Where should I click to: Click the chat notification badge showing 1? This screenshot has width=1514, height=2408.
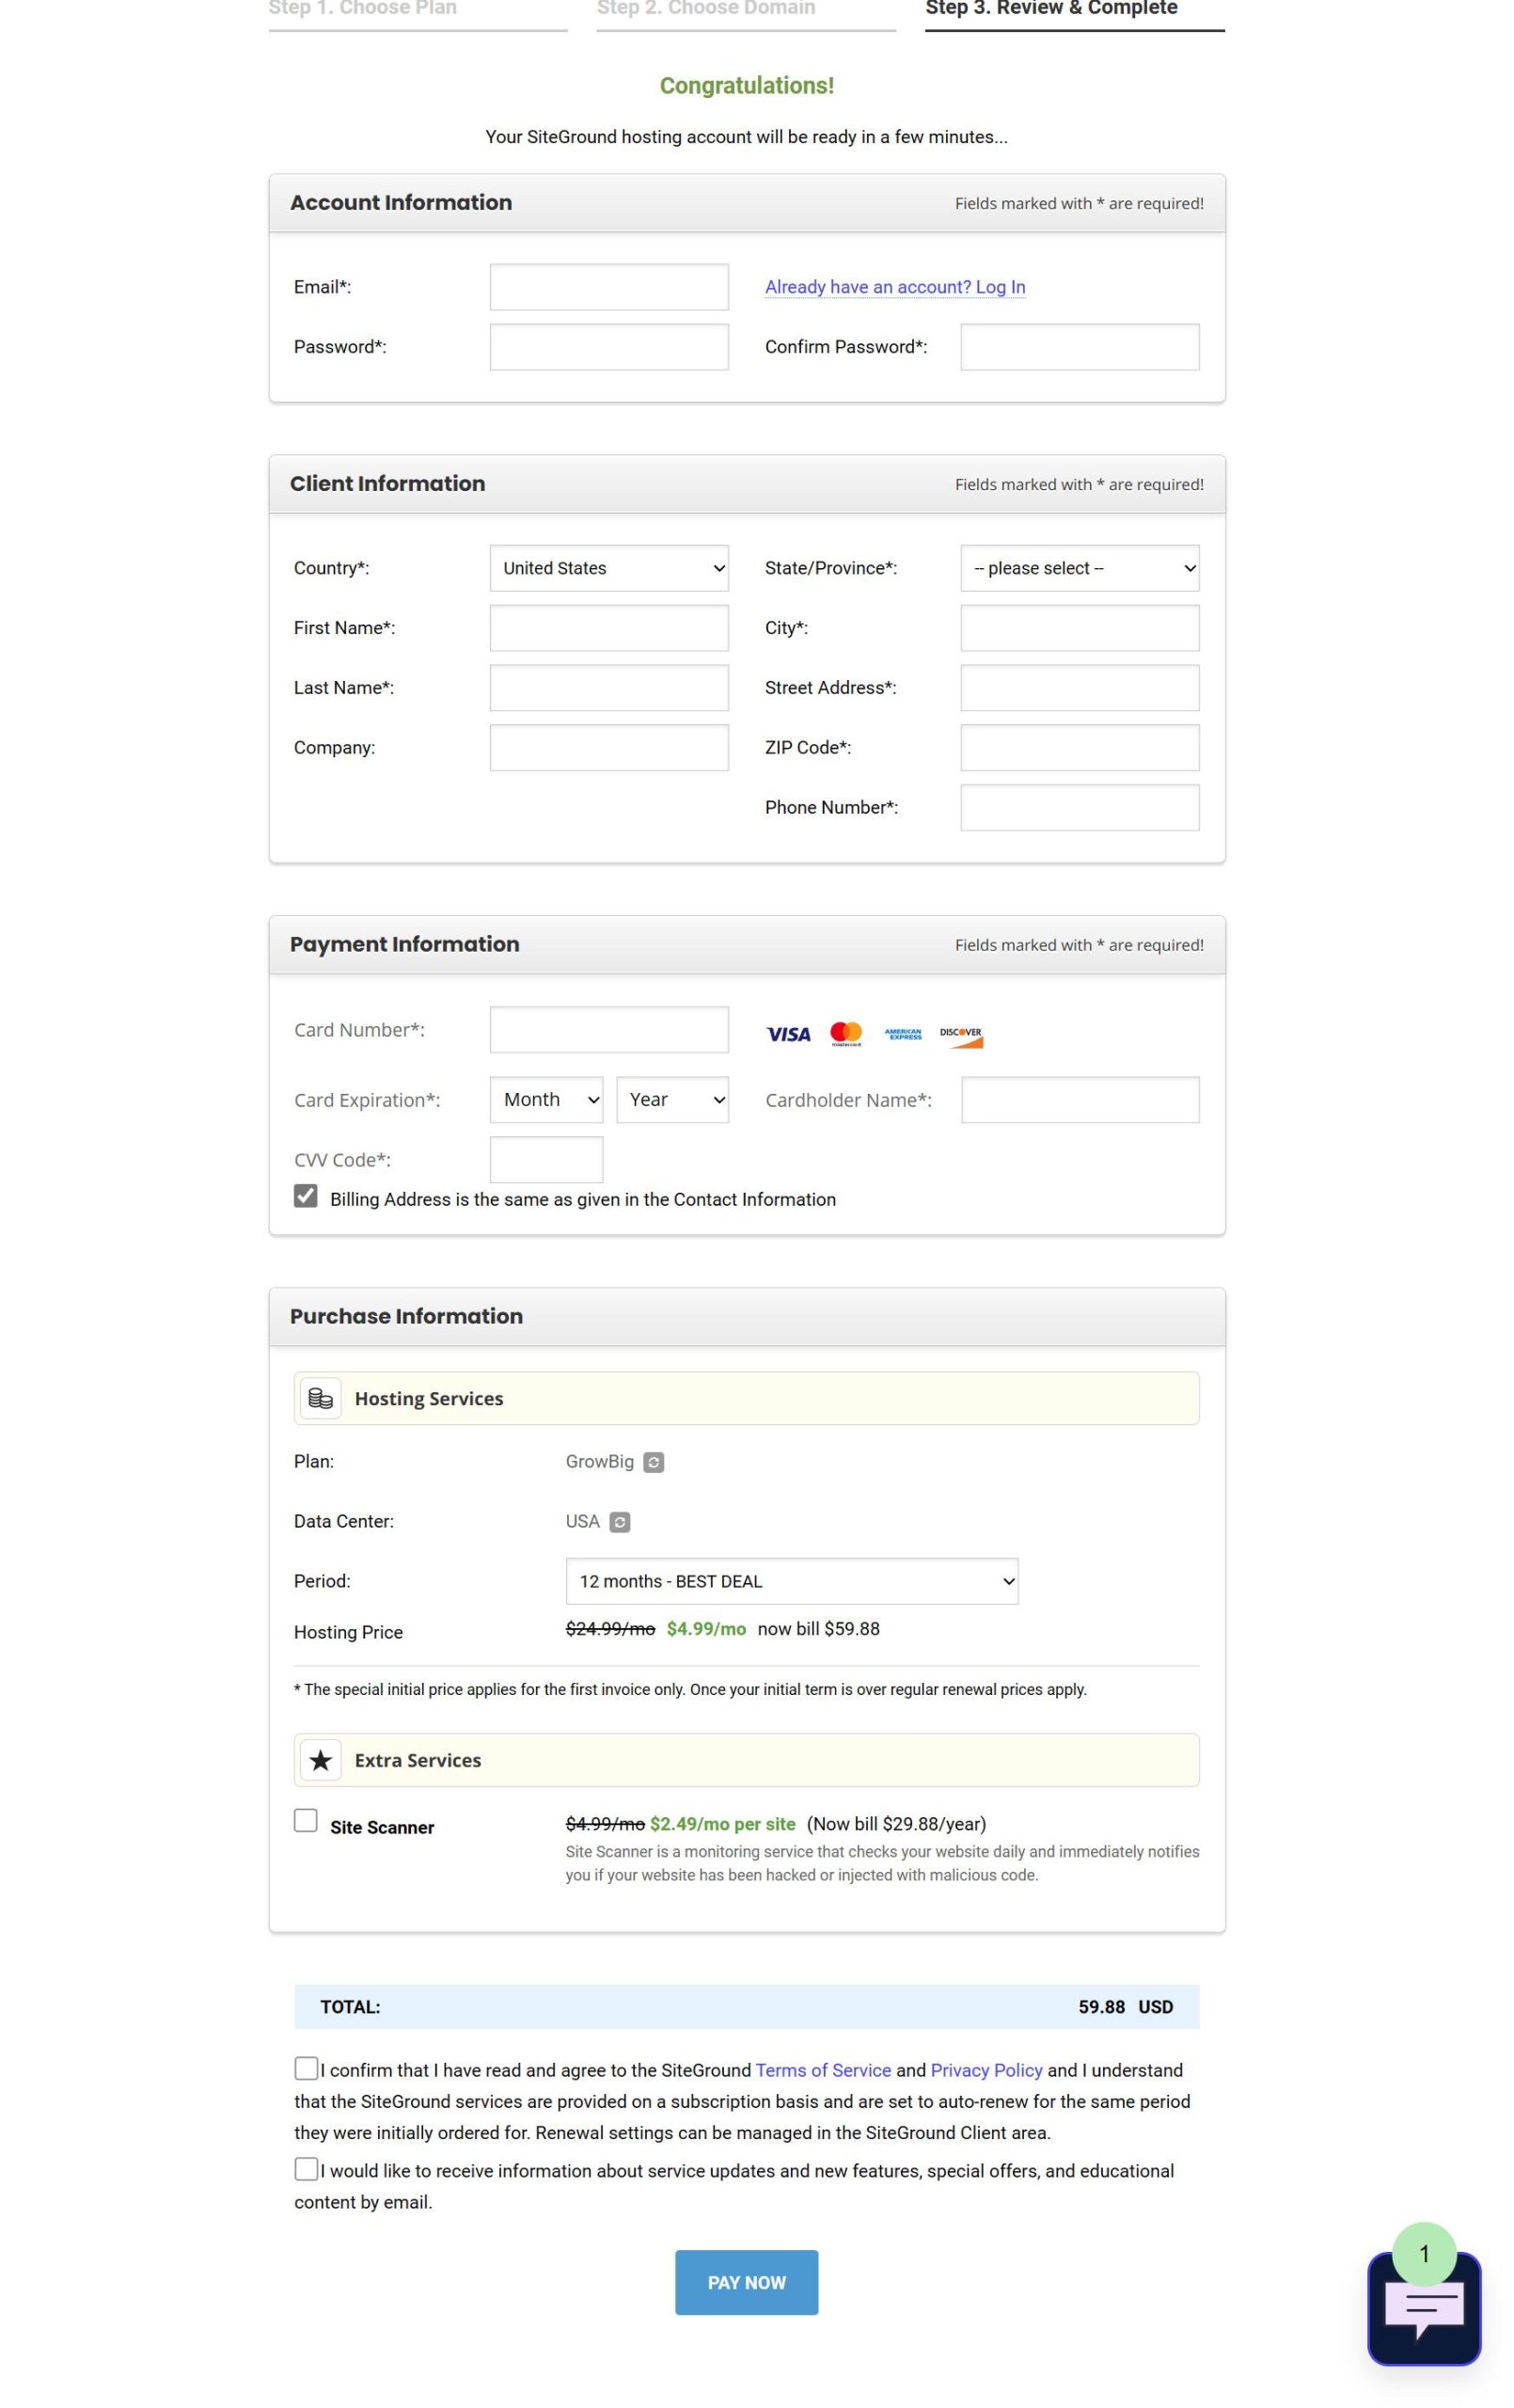pos(1424,2254)
